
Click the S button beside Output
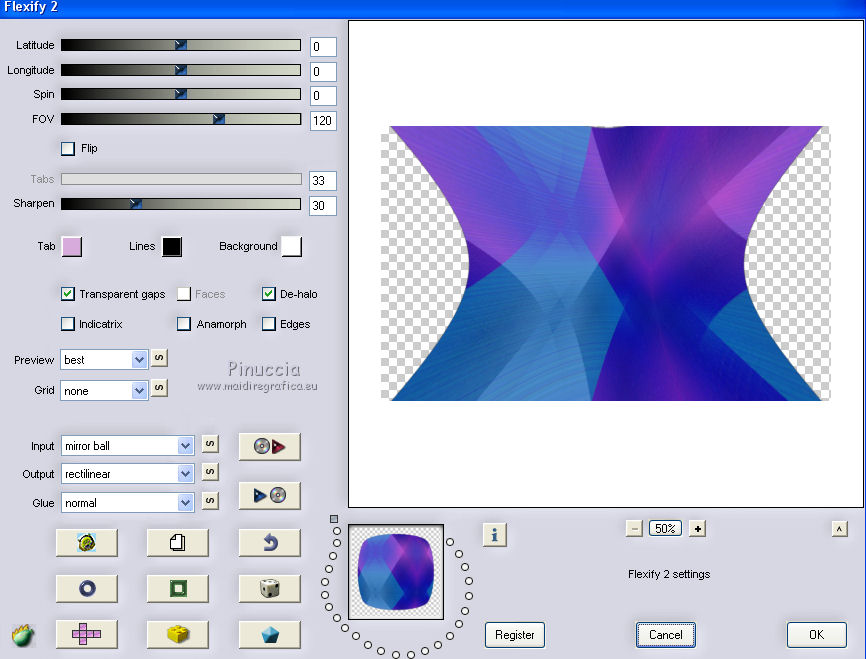pyautogui.click(x=210, y=472)
